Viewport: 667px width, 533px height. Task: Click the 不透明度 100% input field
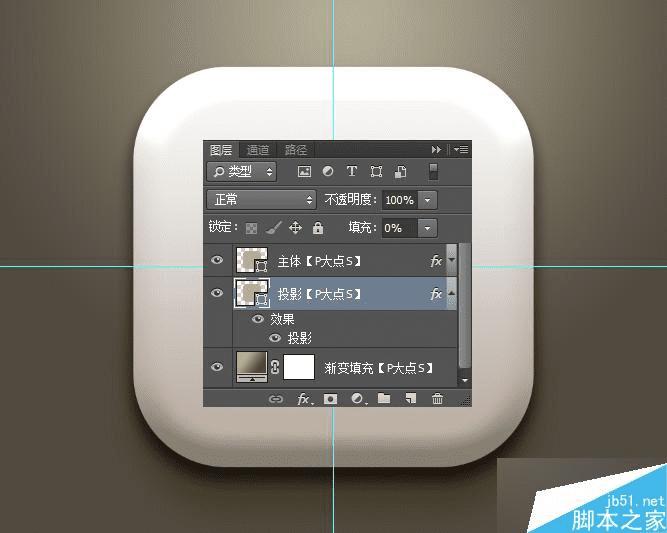coord(400,200)
